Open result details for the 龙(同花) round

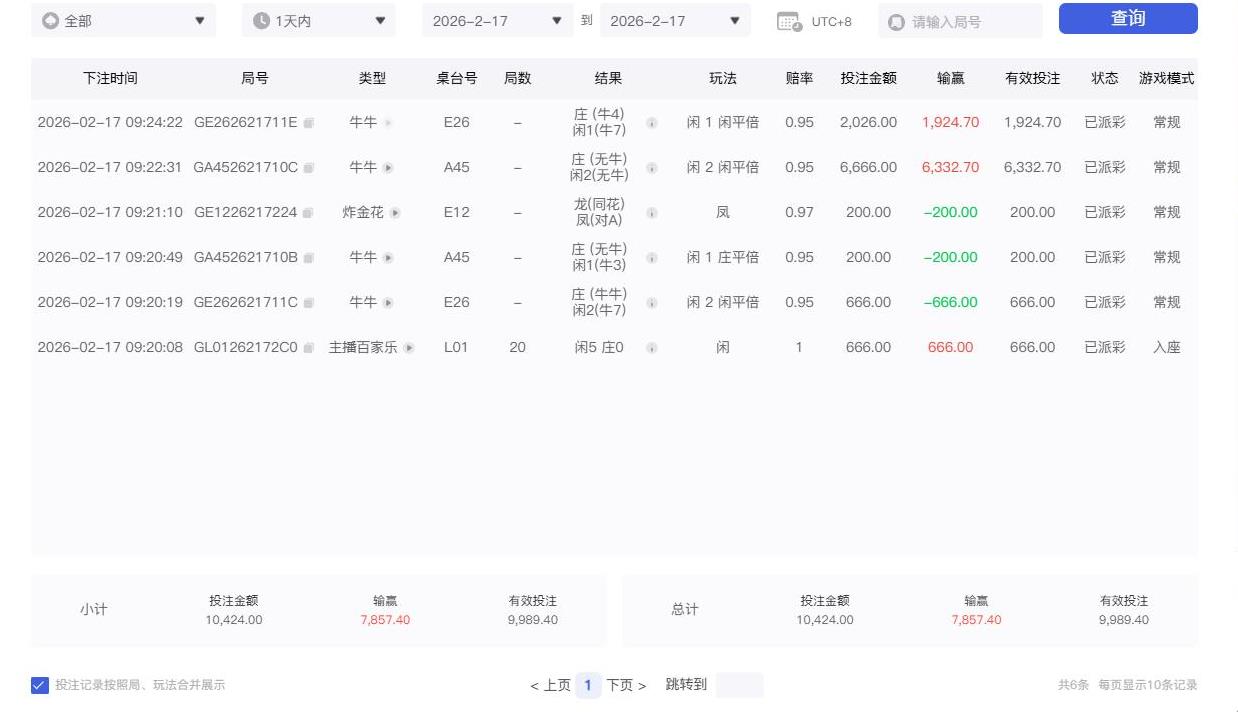651,212
